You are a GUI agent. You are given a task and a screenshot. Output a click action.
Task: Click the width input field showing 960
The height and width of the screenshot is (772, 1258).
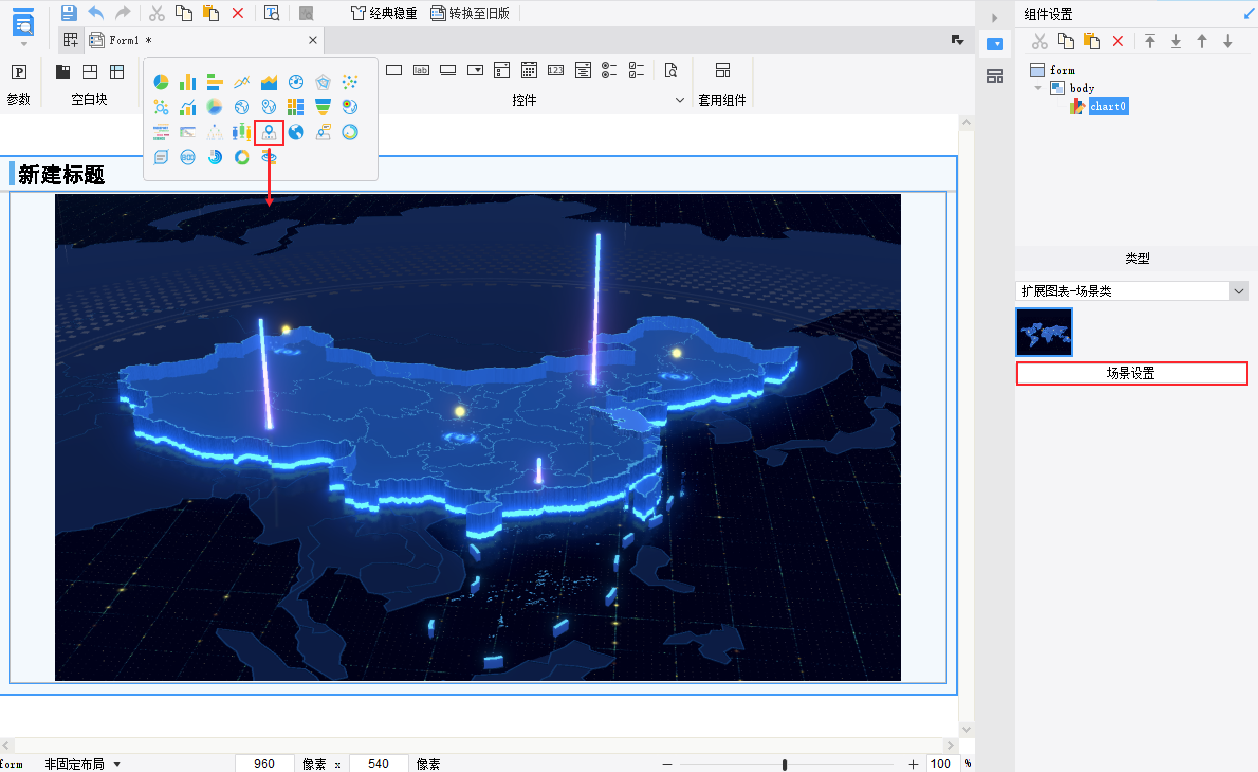tap(264, 764)
